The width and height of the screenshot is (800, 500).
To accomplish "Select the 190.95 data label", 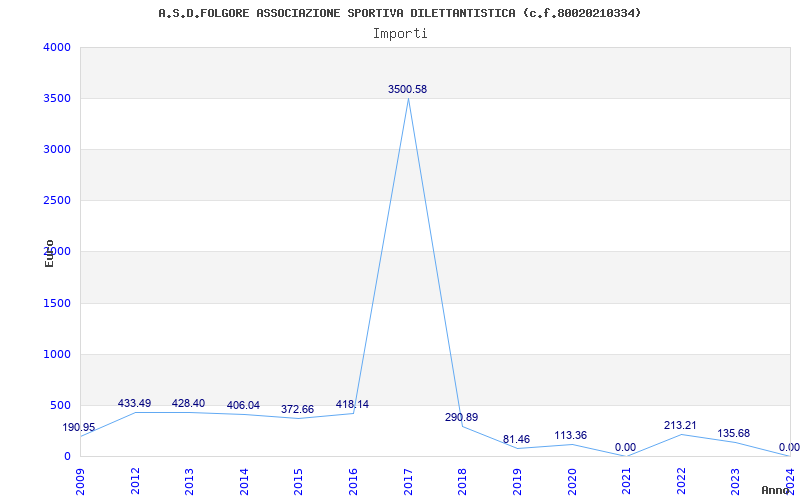I will (x=79, y=428).
